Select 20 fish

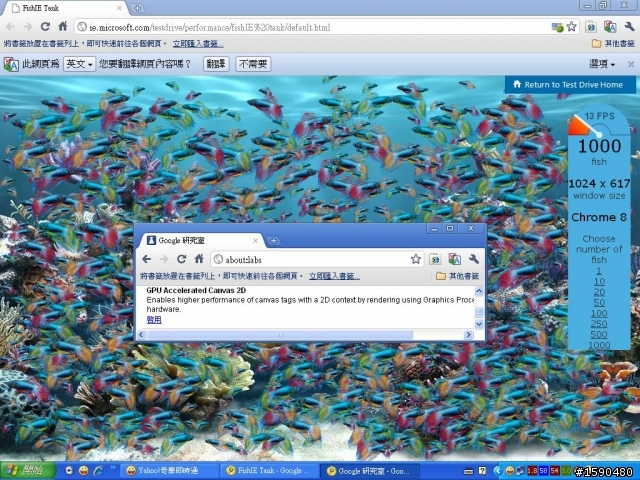tap(599, 292)
